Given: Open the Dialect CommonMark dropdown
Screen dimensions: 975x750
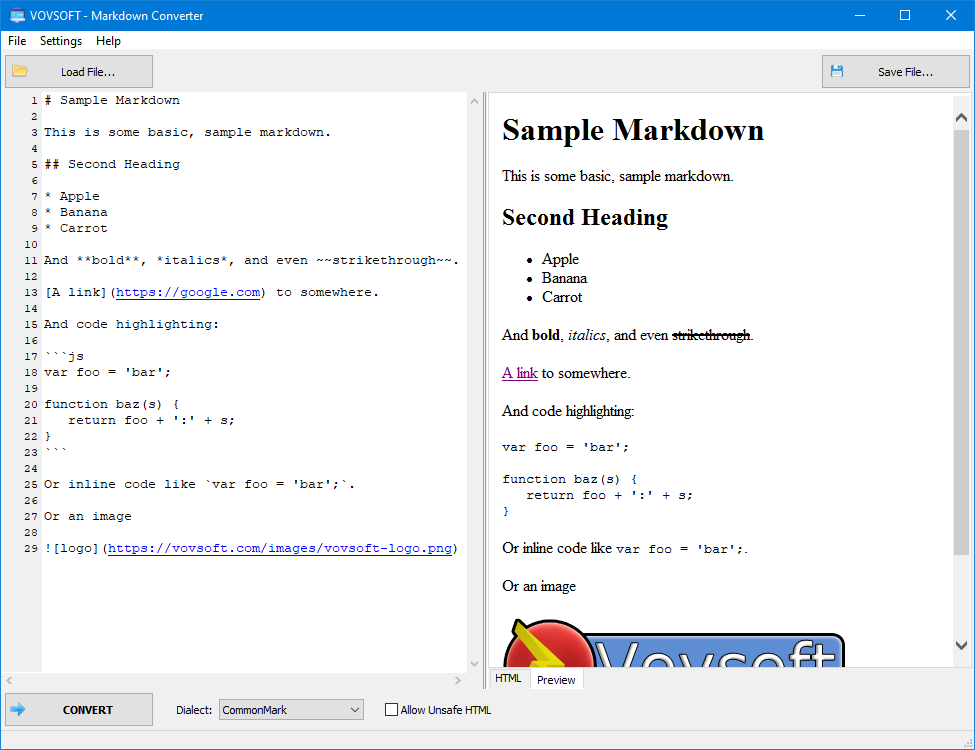Looking at the screenshot, I should (291, 710).
